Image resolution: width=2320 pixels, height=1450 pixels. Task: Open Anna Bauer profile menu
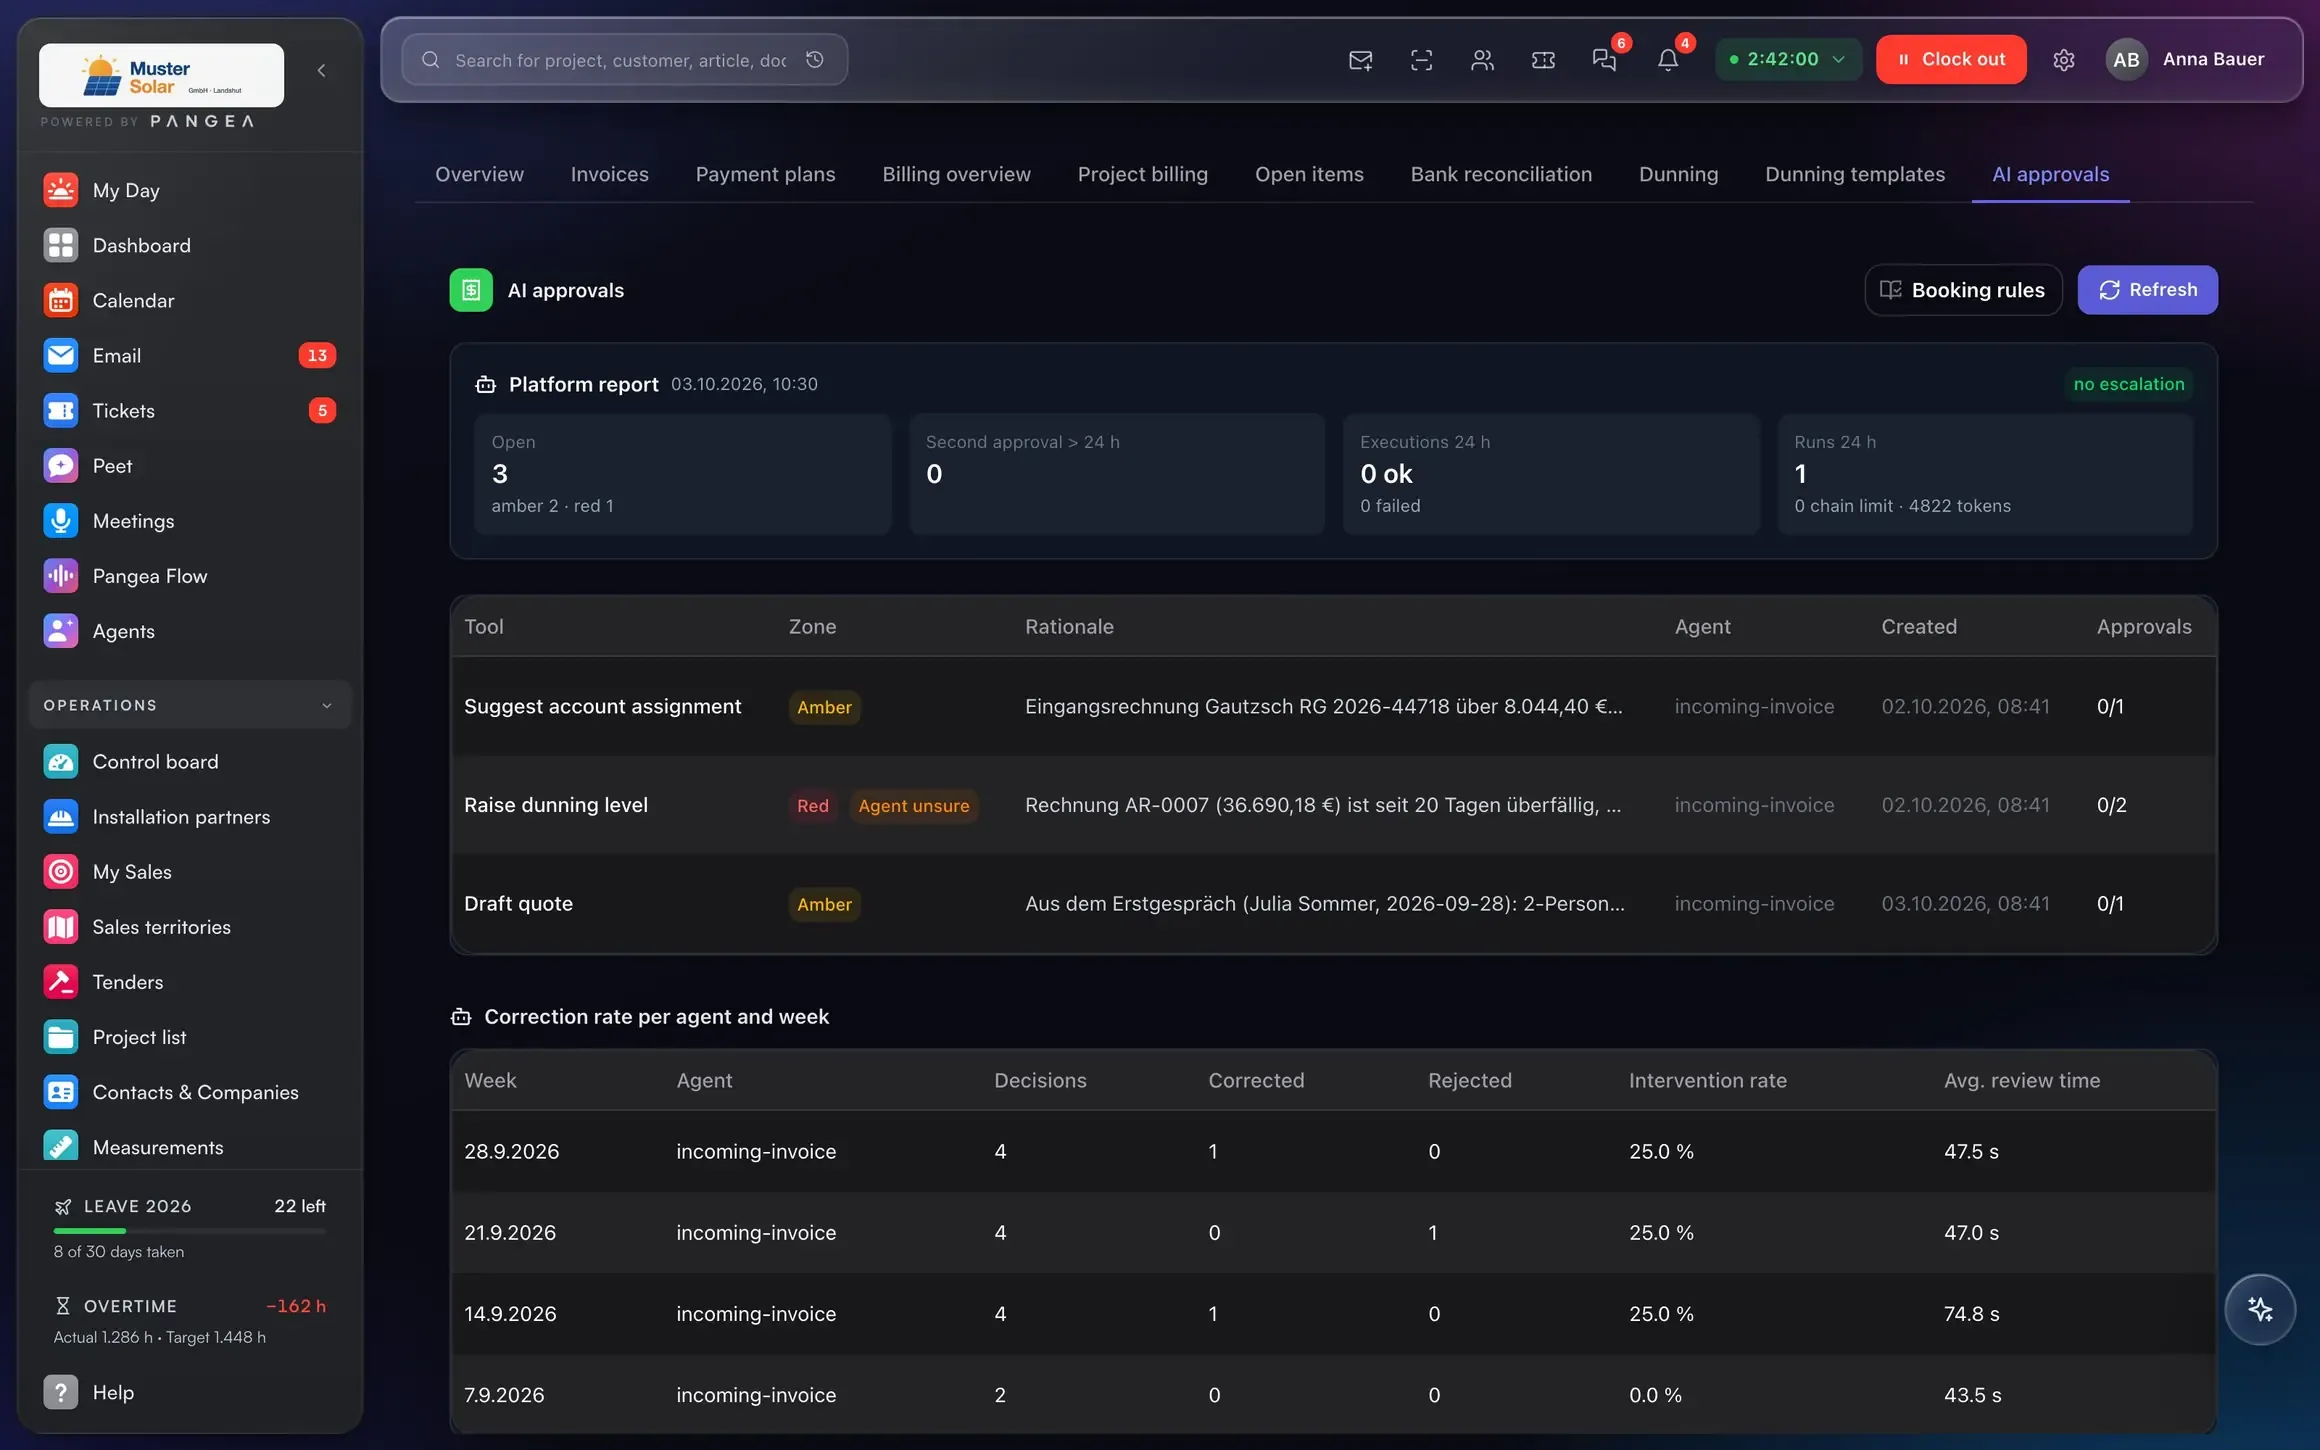click(2186, 59)
